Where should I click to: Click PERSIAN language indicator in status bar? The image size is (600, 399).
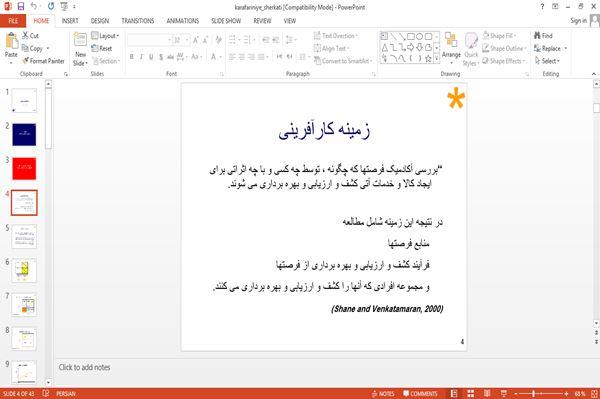tap(66, 393)
